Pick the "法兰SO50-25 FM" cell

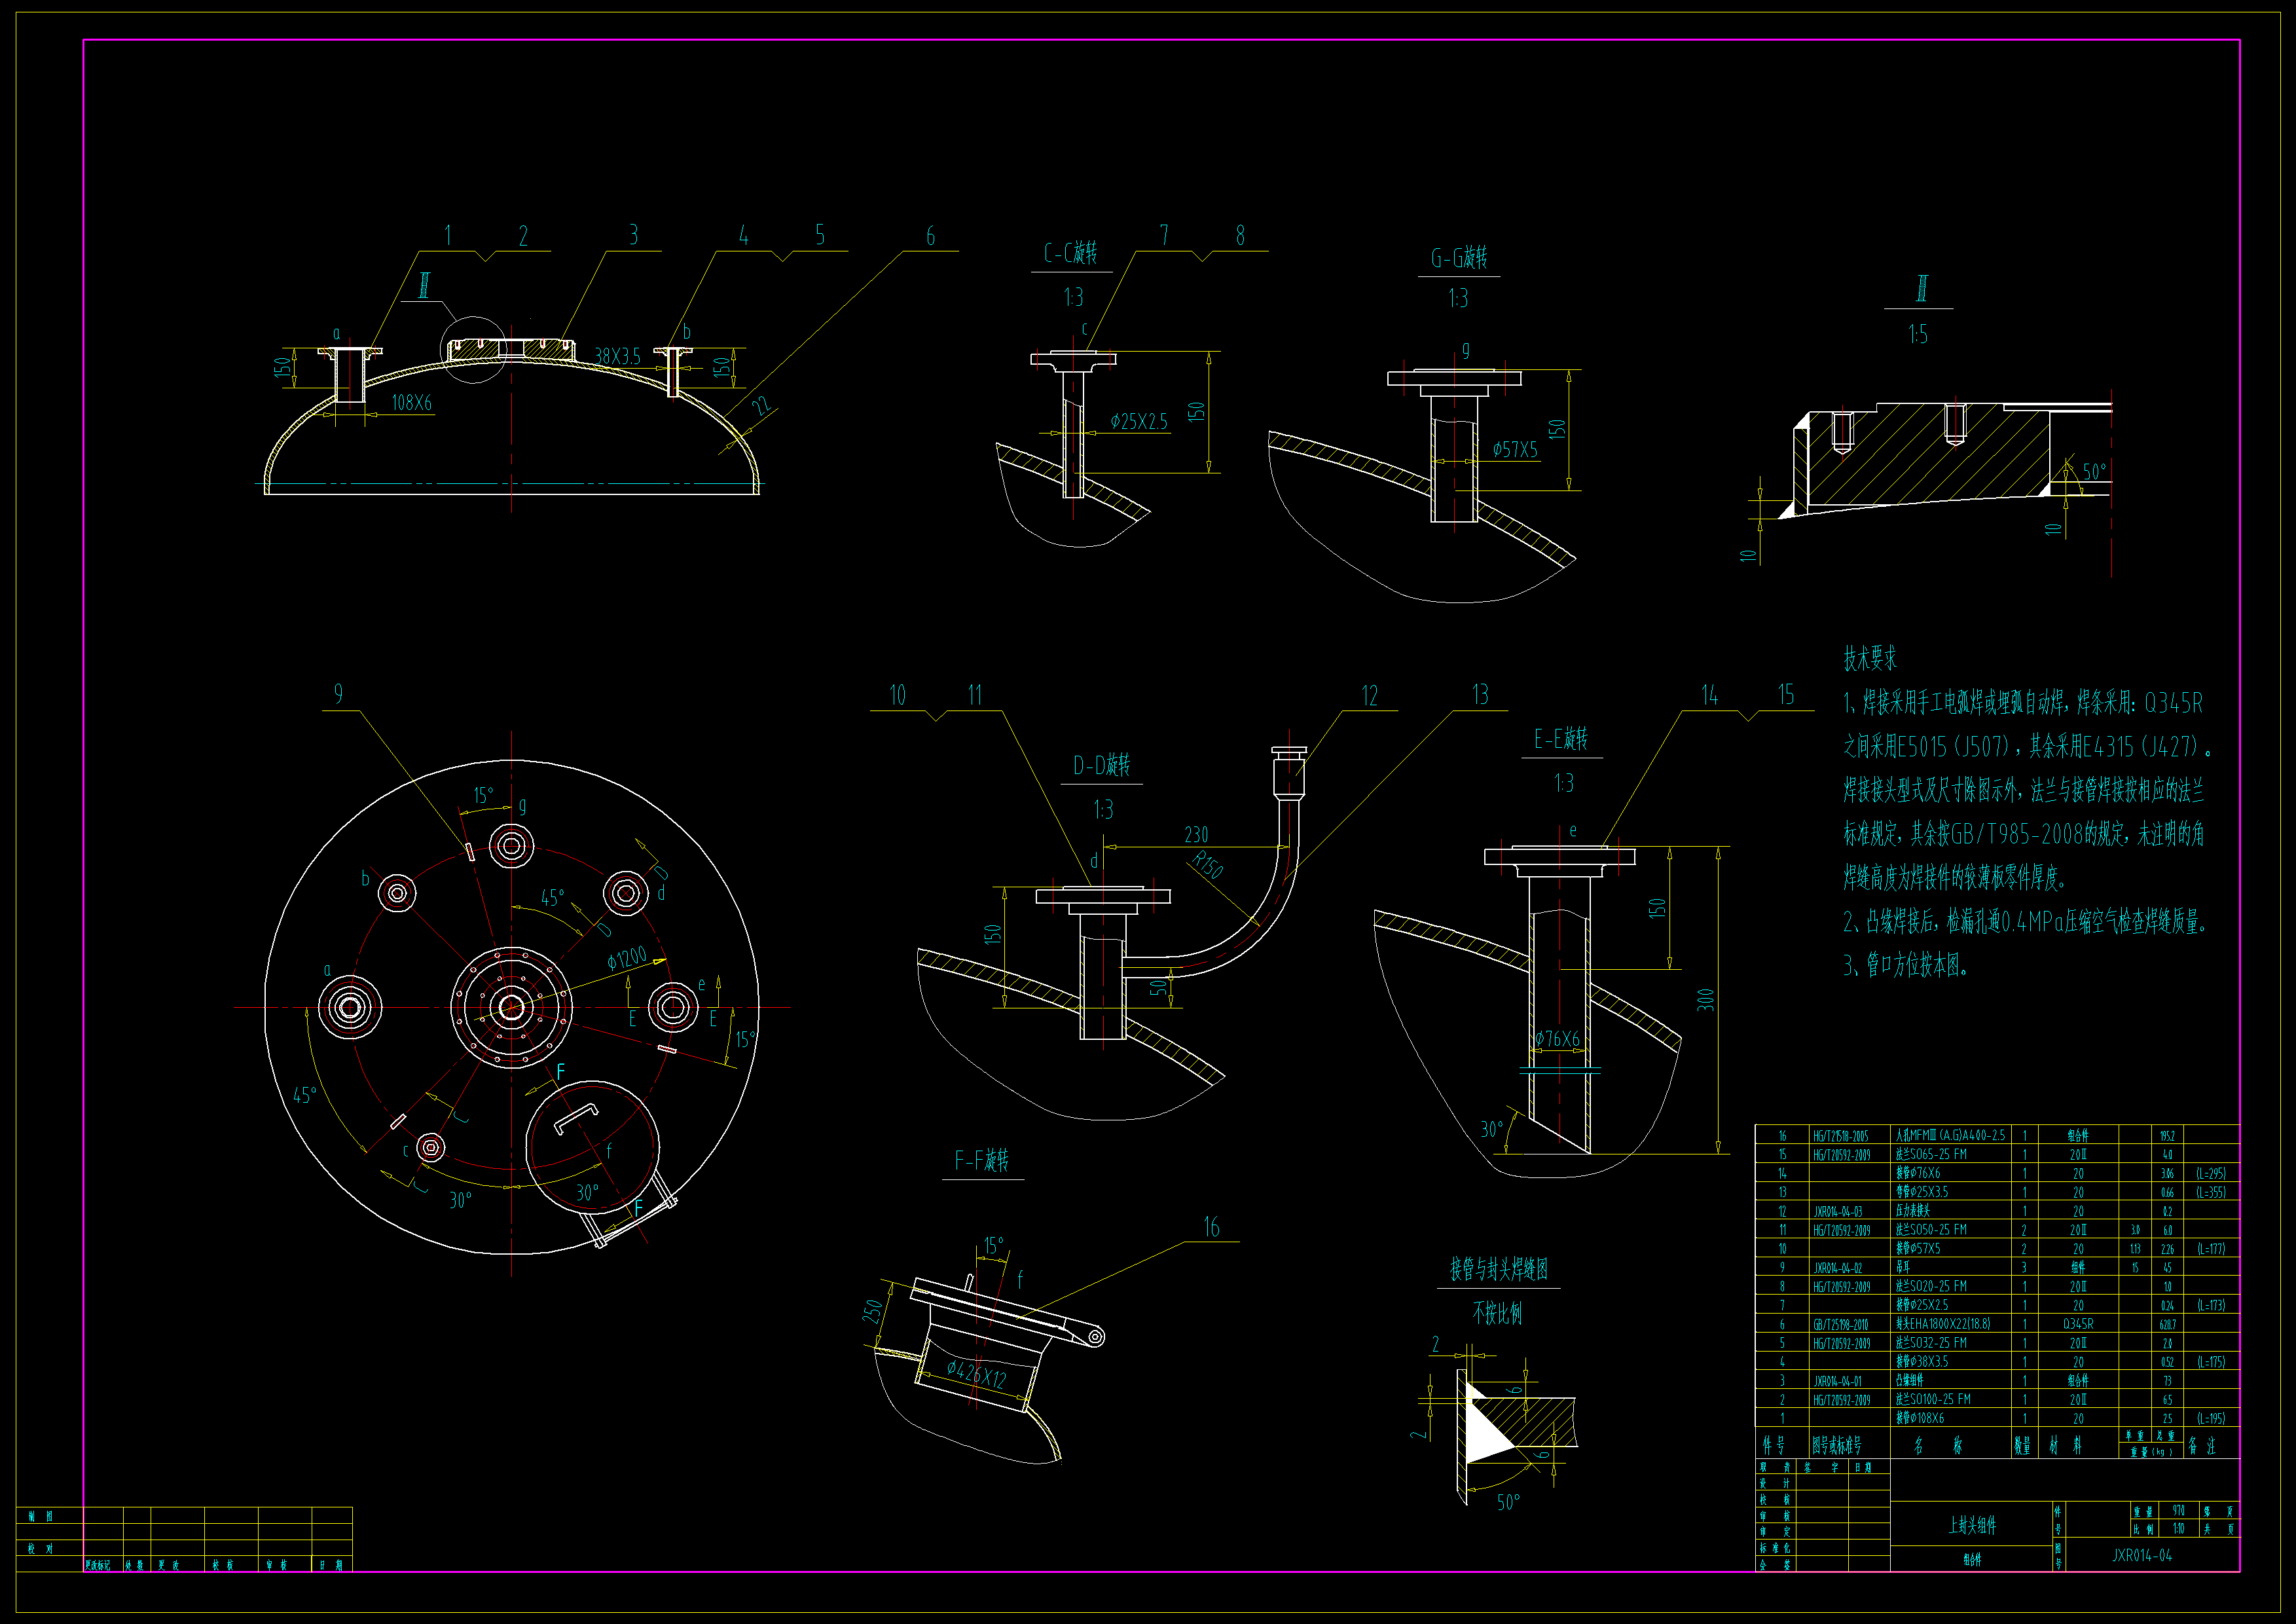(1931, 1230)
